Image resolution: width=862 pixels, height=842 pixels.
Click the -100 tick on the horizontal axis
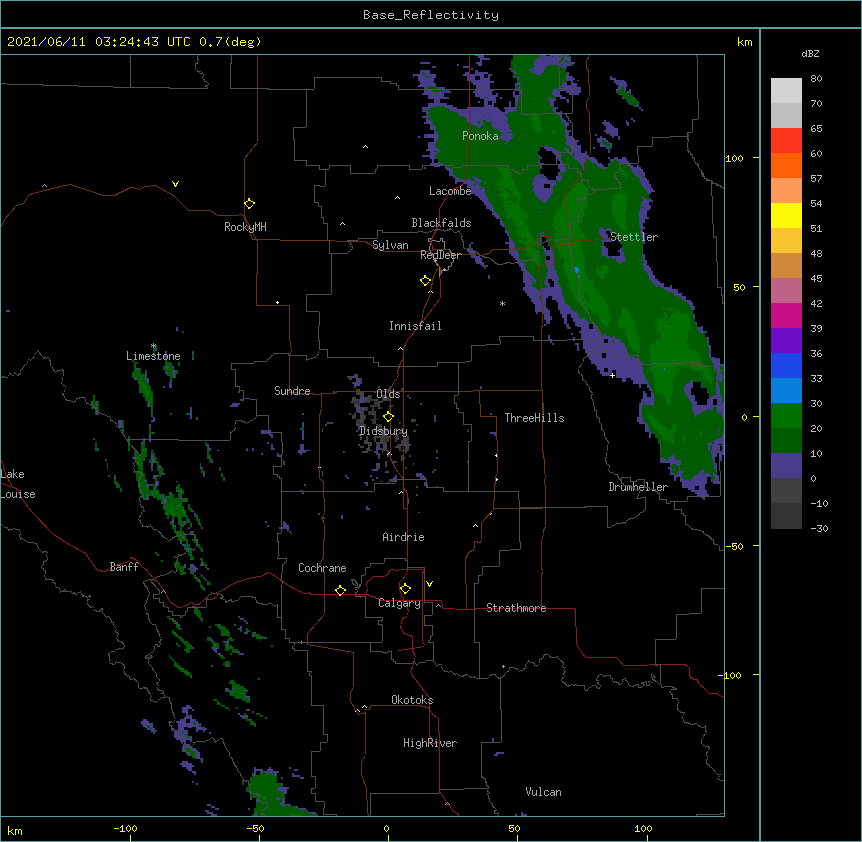[x=125, y=828]
